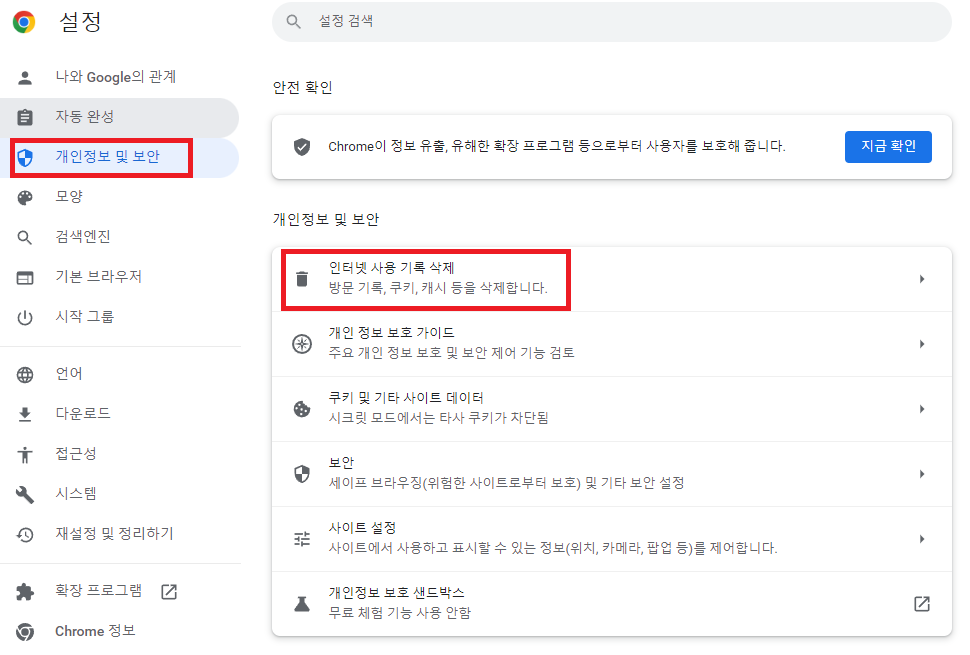This screenshot has height=655, width=970.
Task: Click the 설정 검색 search field
Action: tap(610, 20)
